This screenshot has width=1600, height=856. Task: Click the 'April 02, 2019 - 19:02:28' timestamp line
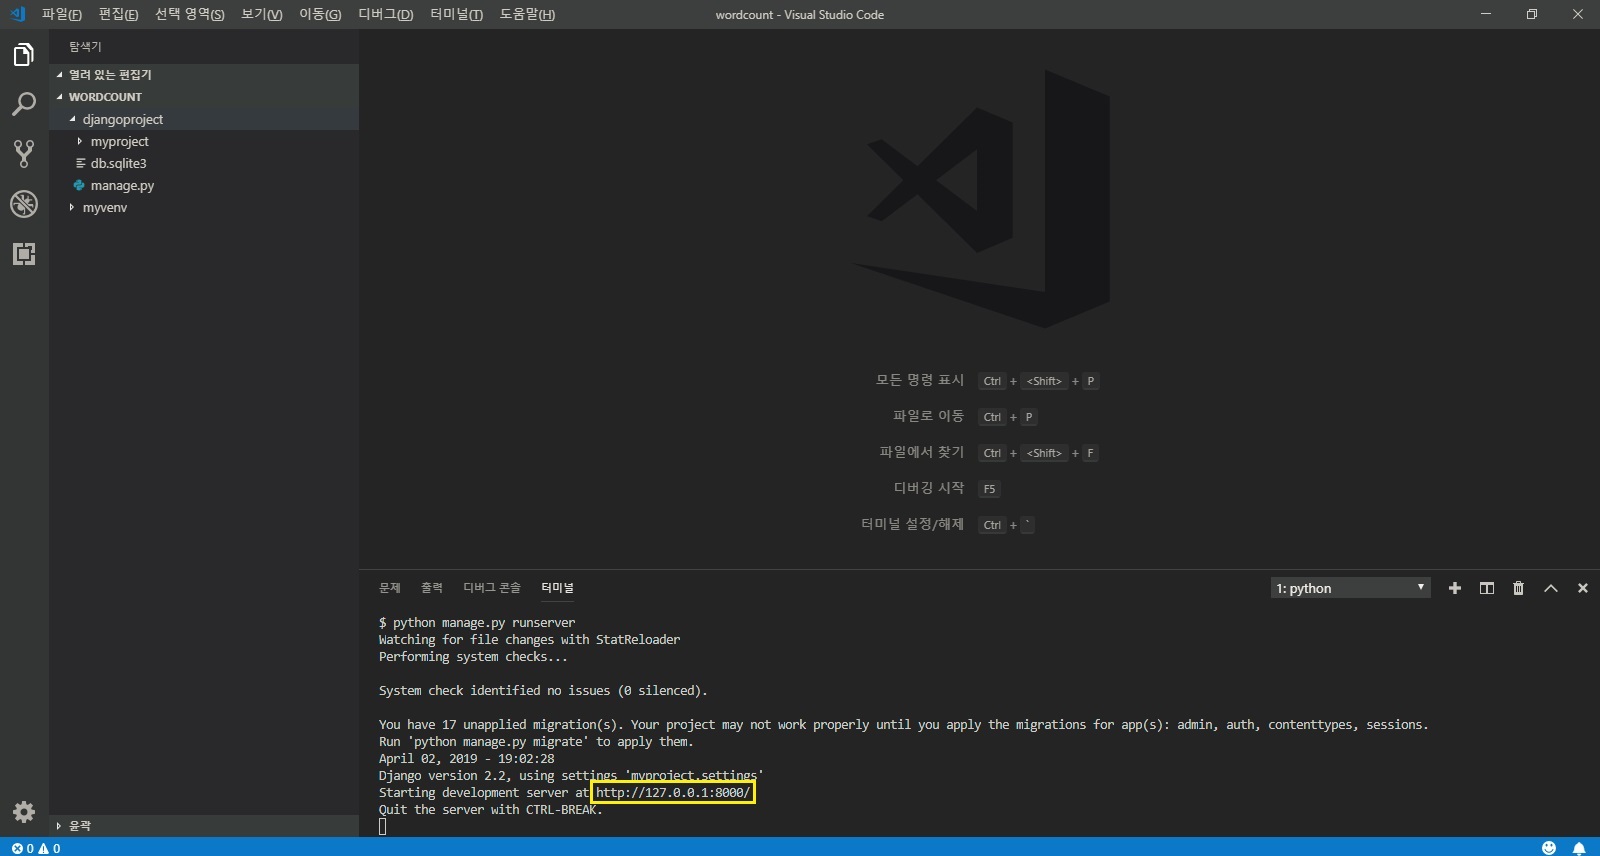(x=466, y=759)
